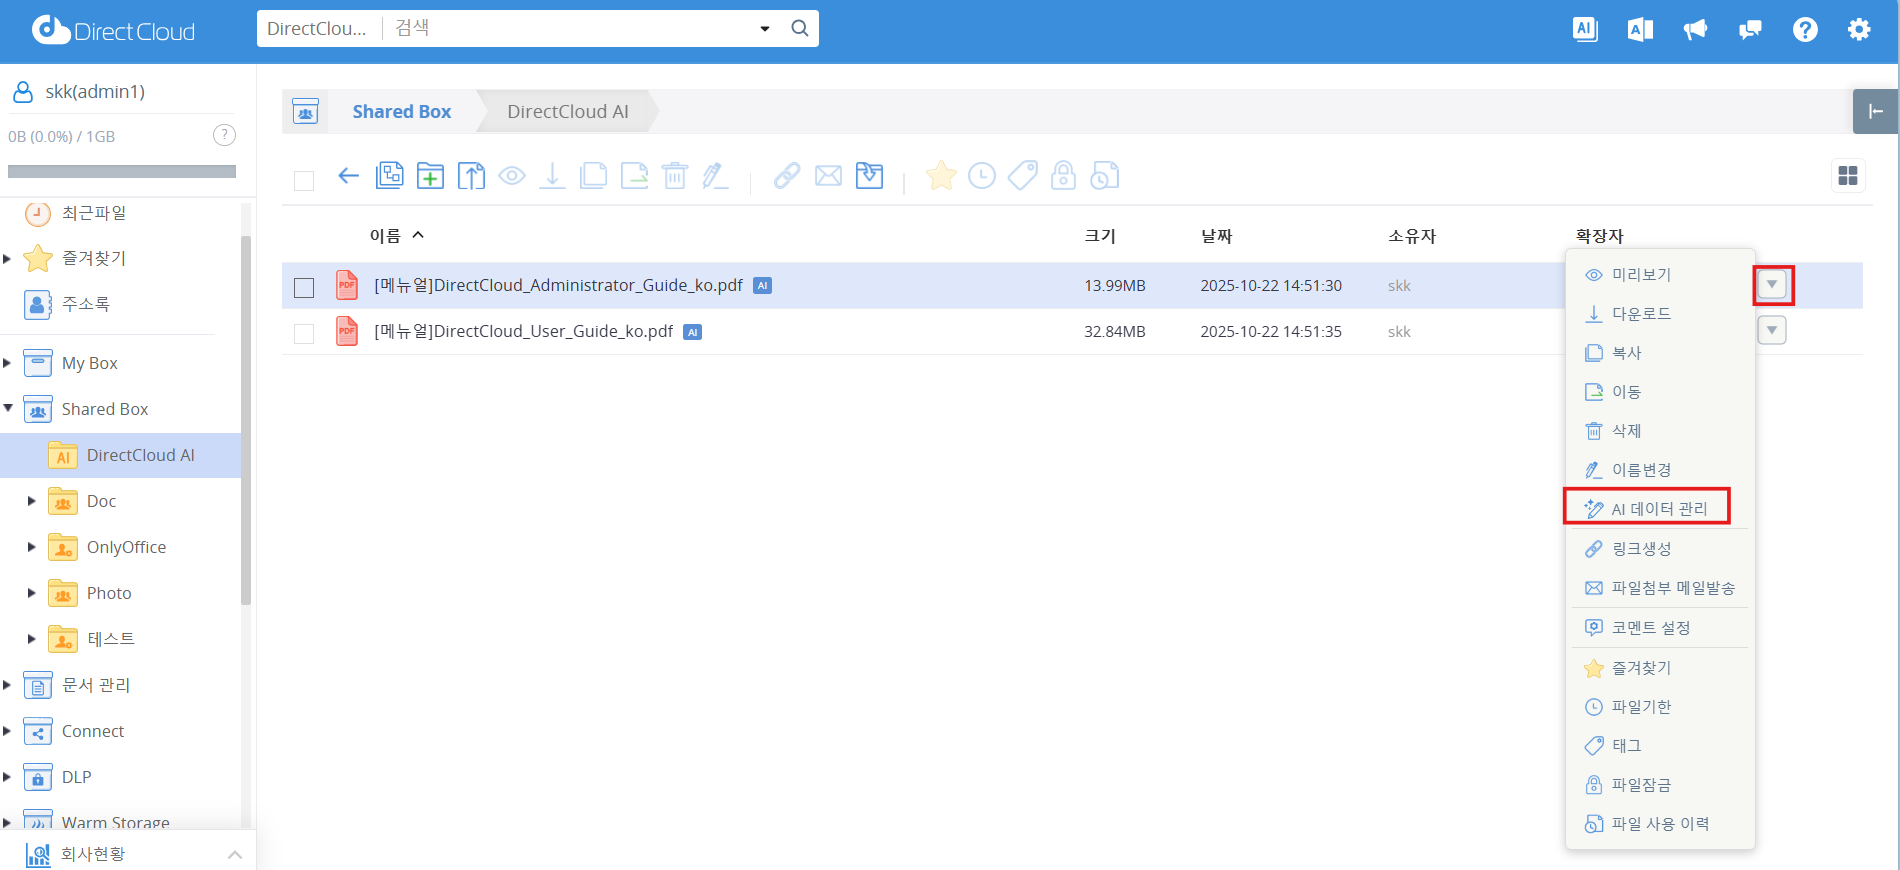The height and width of the screenshot is (870, 1900).
Task: Click the back arrow in toolbar
Action: [x=348, y=176]
